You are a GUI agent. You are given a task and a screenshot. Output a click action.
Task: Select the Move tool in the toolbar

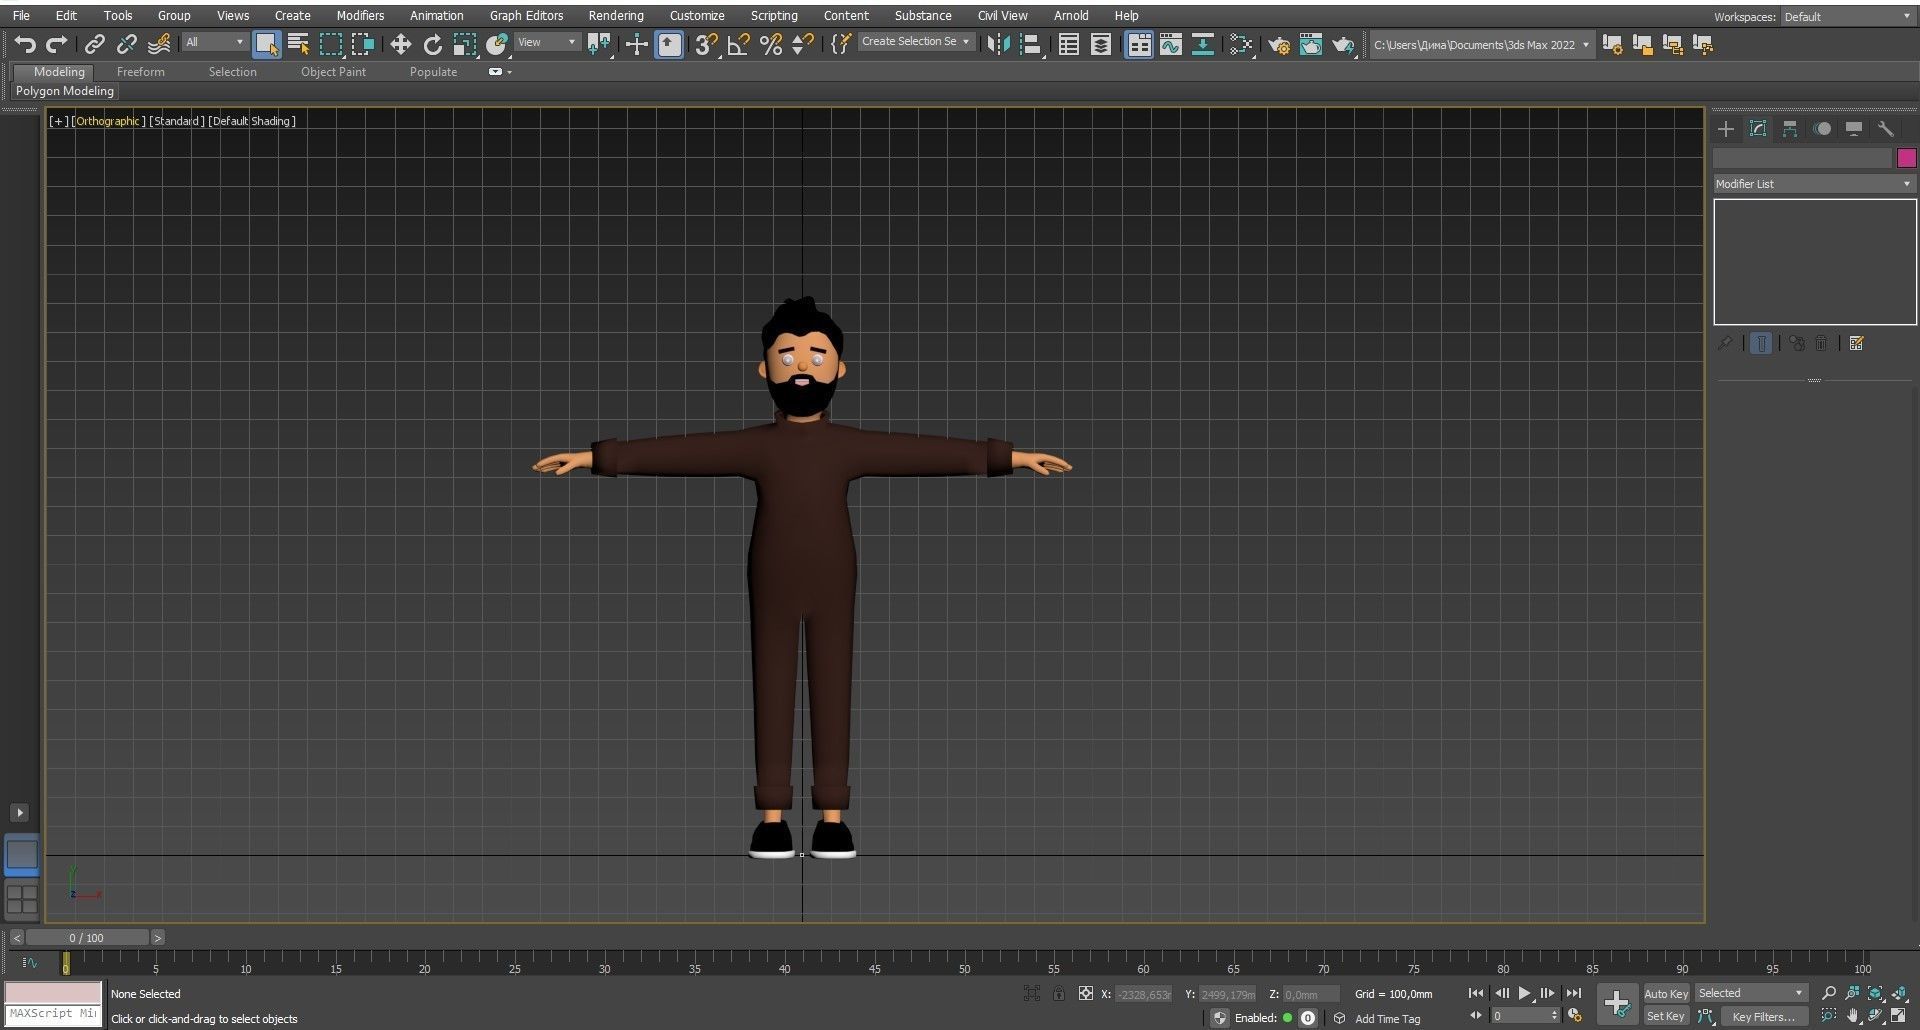(x=400, y=44)
